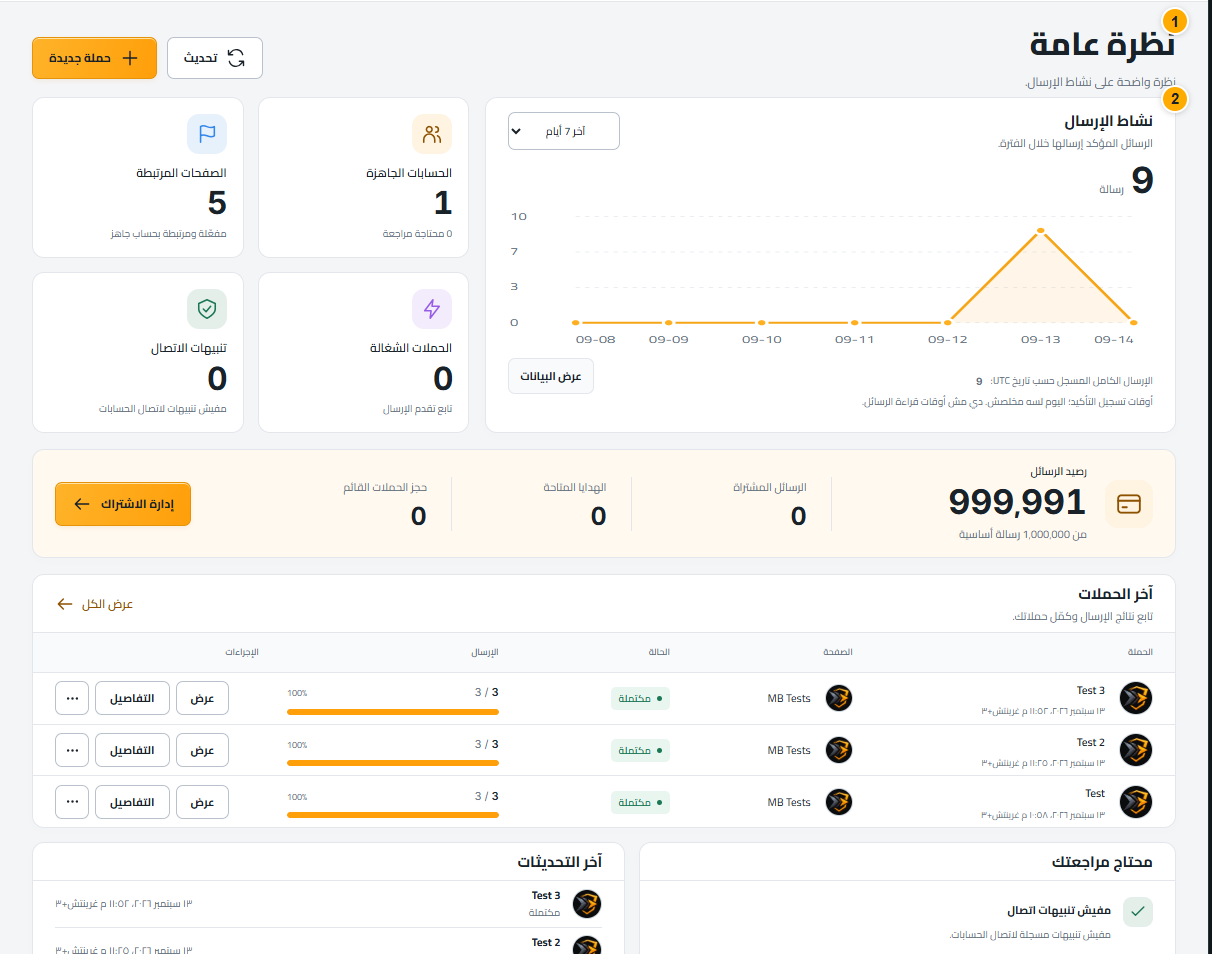Click the الحسابات الجاهزة value 1
This screenshot has width=1212, height=954.
pos(443,203)
